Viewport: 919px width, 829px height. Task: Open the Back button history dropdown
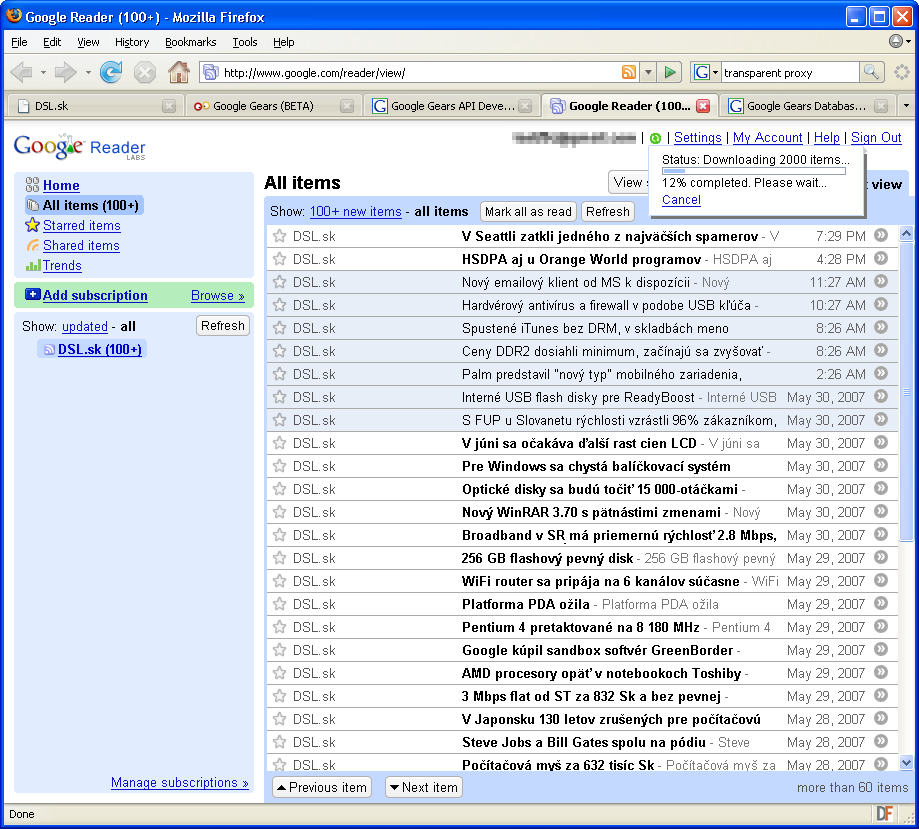[43, 73]
